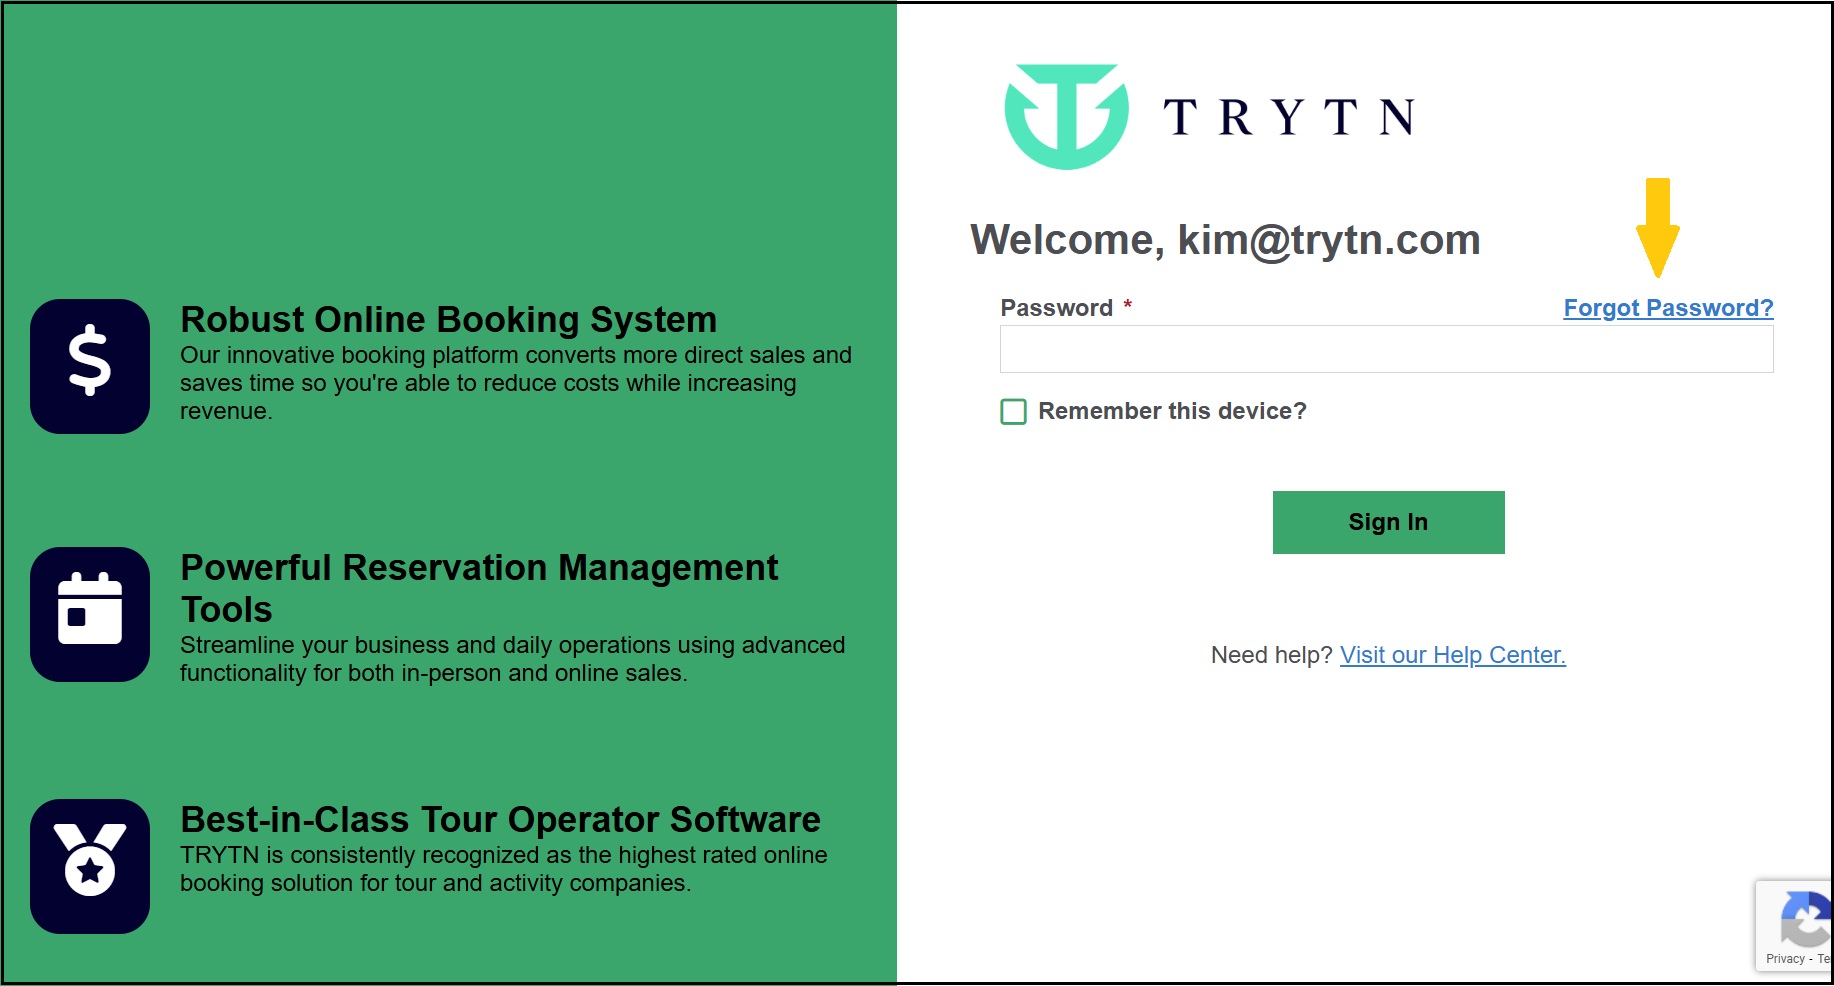Click the Password field label
This screenshot has height=986, width=1834.
pos(1056,308)
